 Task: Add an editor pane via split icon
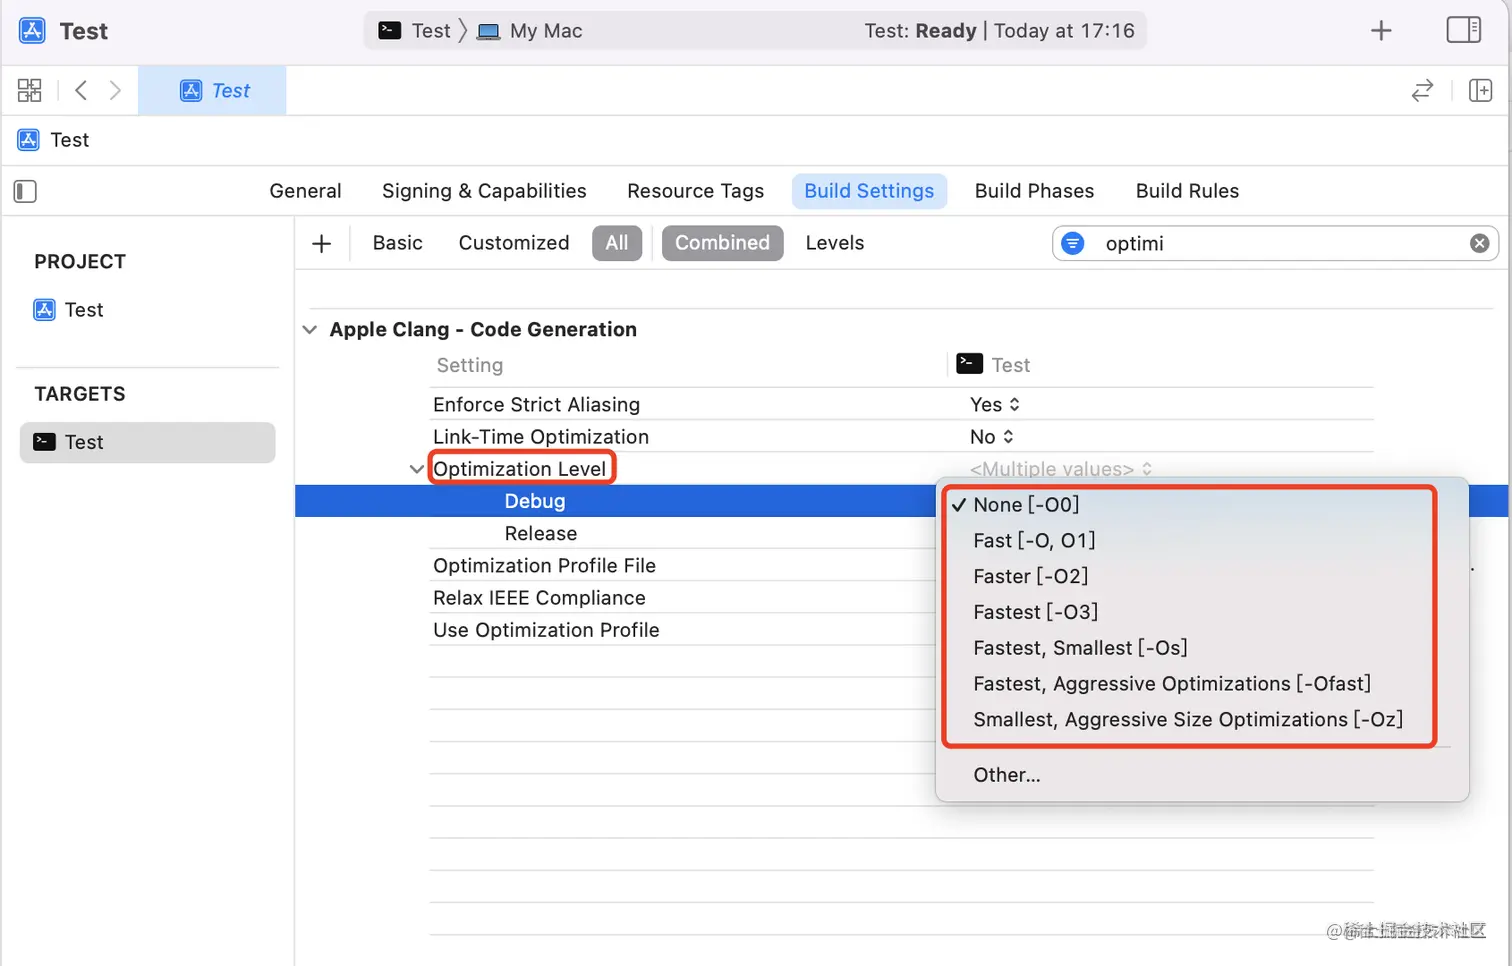[x=1481, y=90]
